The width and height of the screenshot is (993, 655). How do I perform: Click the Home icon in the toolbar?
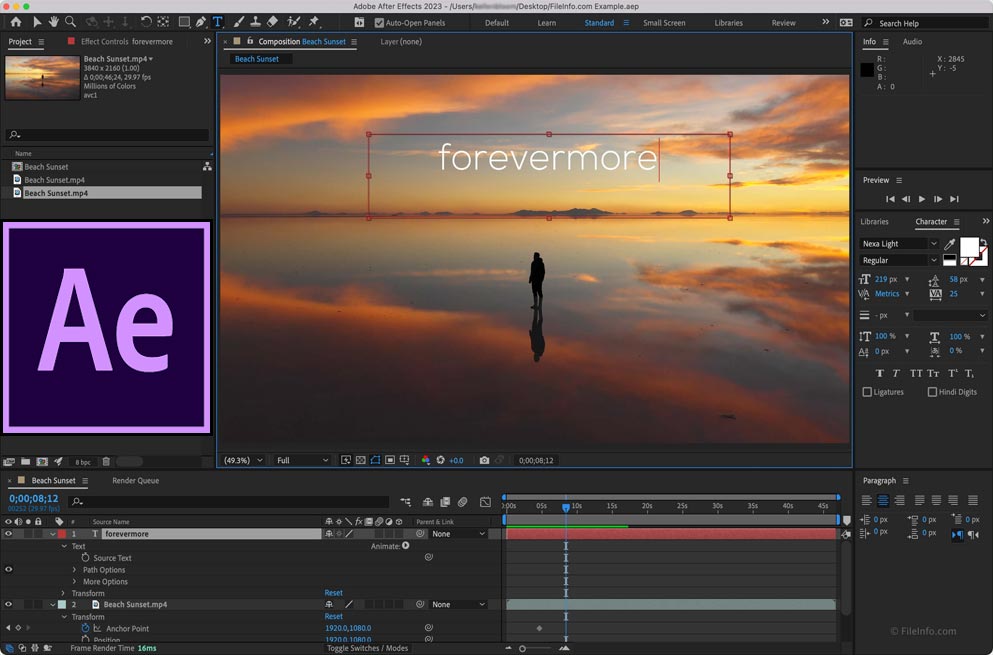[x=16, y=22]
